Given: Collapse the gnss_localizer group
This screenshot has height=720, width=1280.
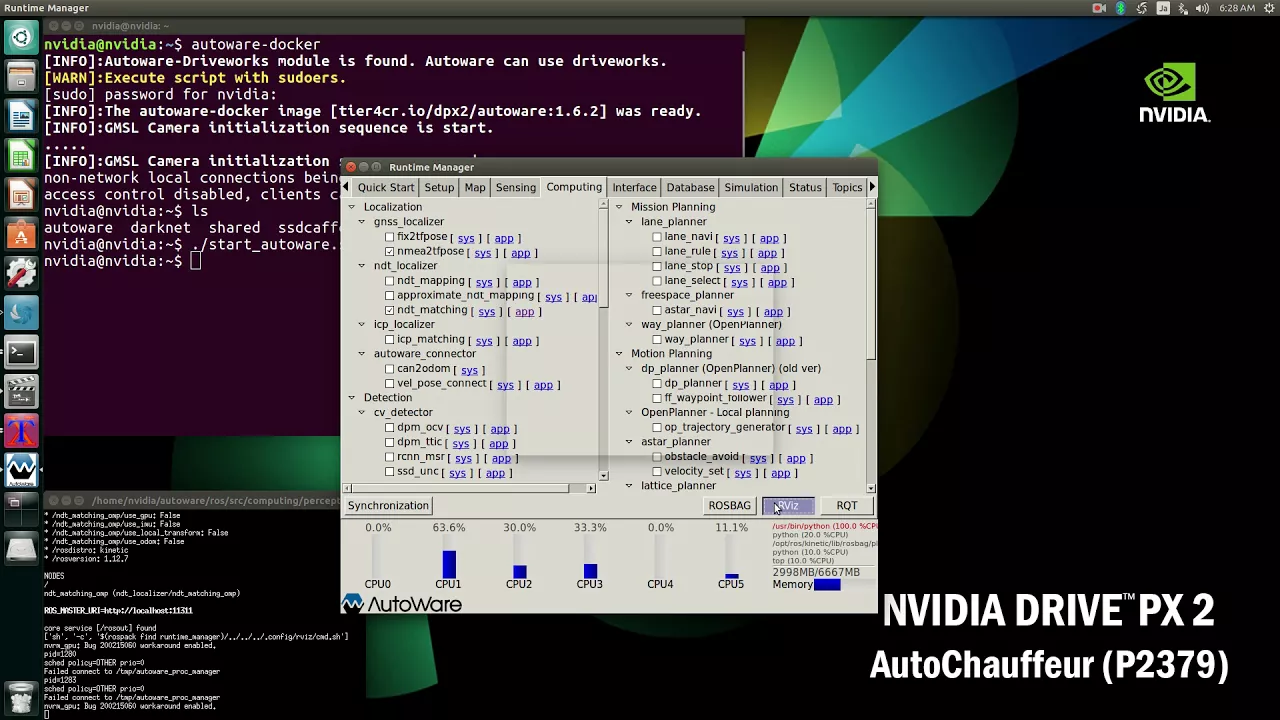Looking at the screenshot, I should pyautogui.click(x=362, y=222).
